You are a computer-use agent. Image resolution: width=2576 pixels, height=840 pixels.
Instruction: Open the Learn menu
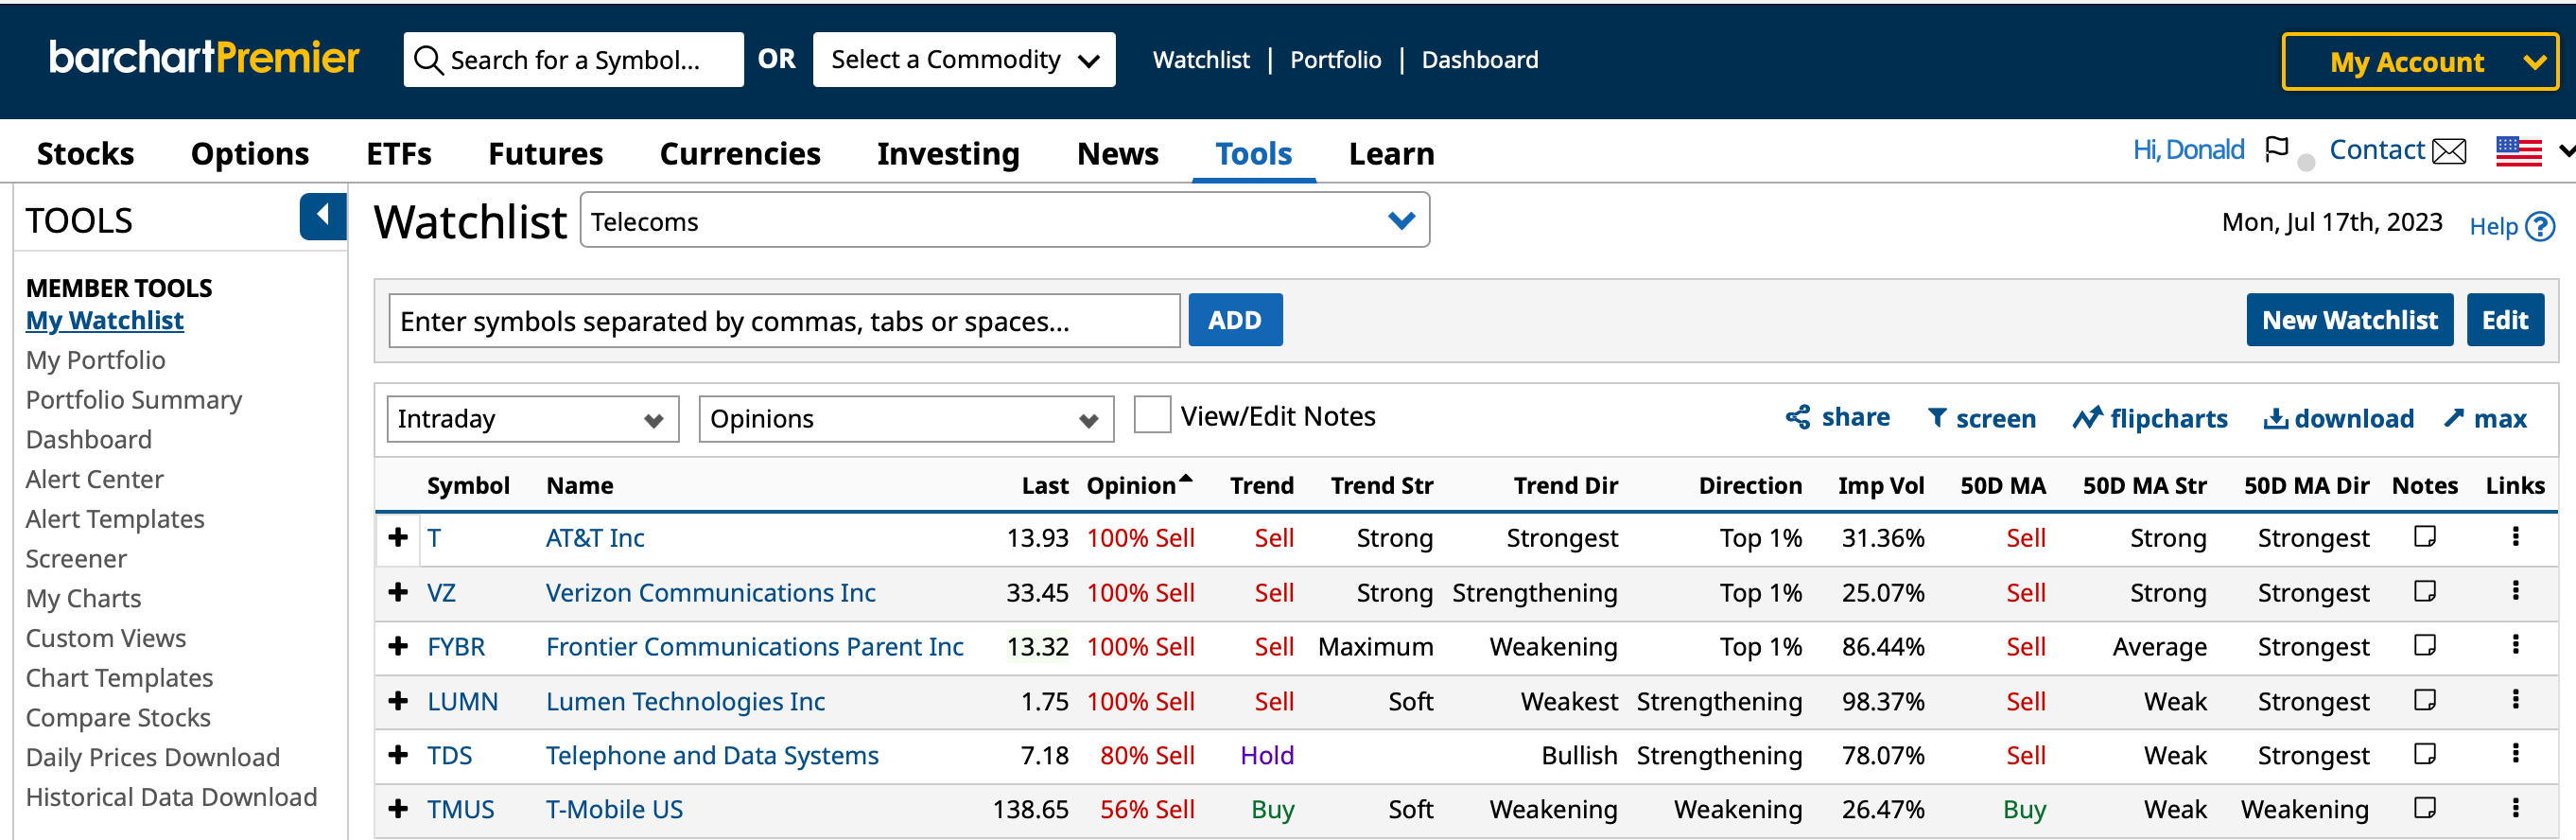pyautogui.click(x=1391, y=153)
